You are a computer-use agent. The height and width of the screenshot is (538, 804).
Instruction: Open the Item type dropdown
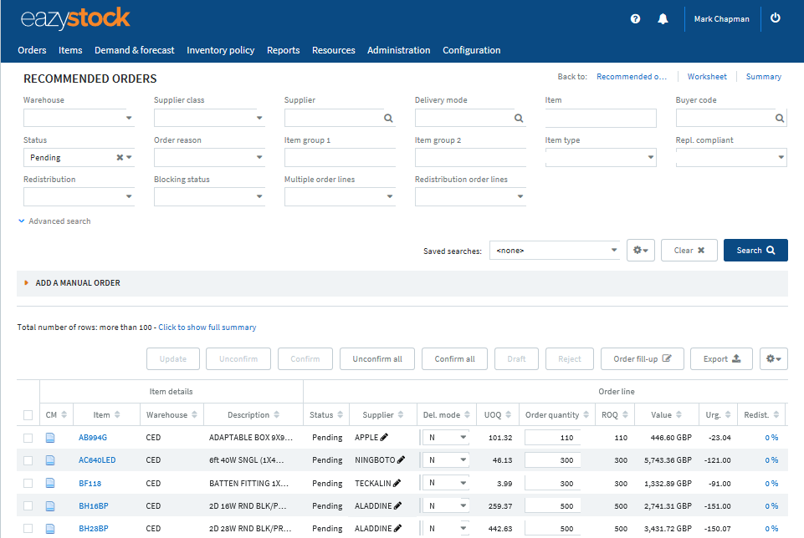600,157
